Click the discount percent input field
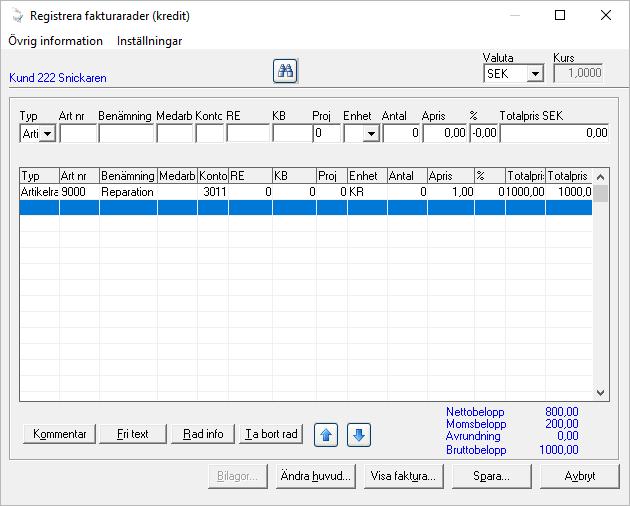 [484, 133]
